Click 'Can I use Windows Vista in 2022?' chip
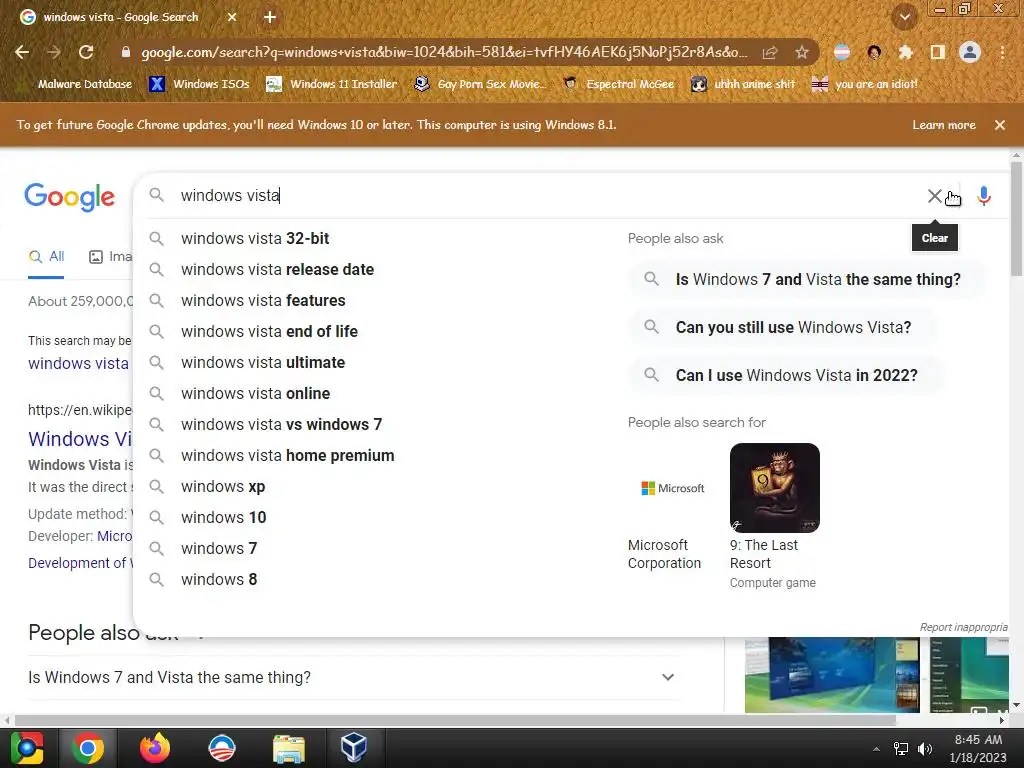 [x=786, y=376]
